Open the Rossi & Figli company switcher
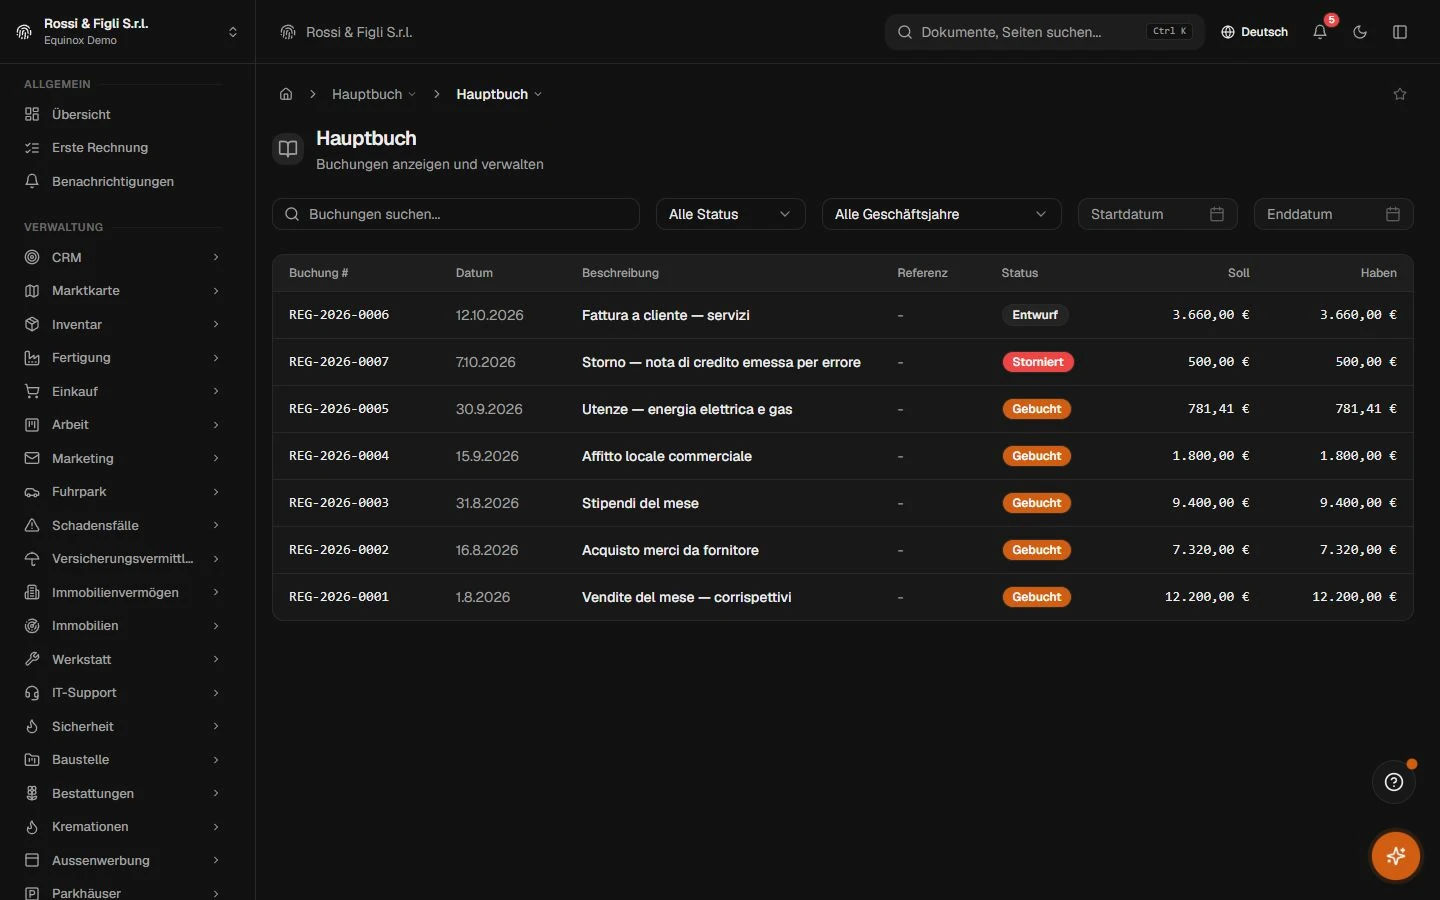 tap(128, 32)
